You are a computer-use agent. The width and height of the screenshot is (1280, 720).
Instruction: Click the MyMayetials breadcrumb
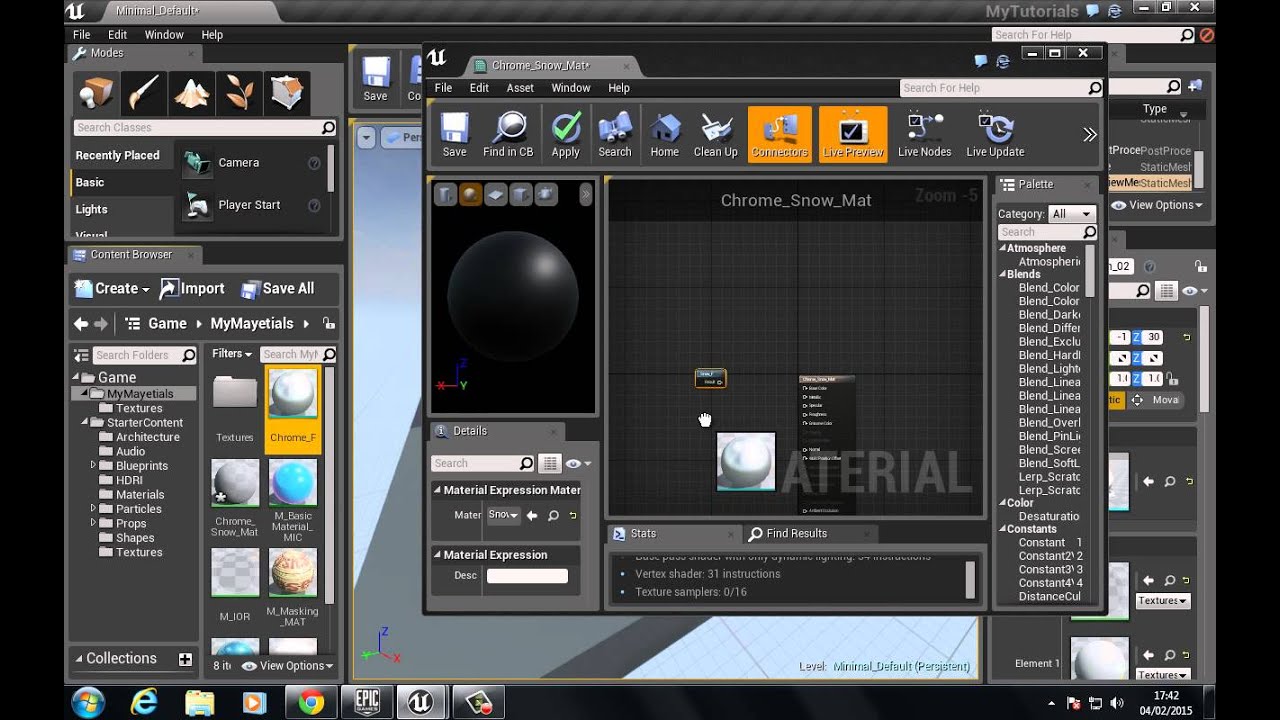click(x=251, y=324)
